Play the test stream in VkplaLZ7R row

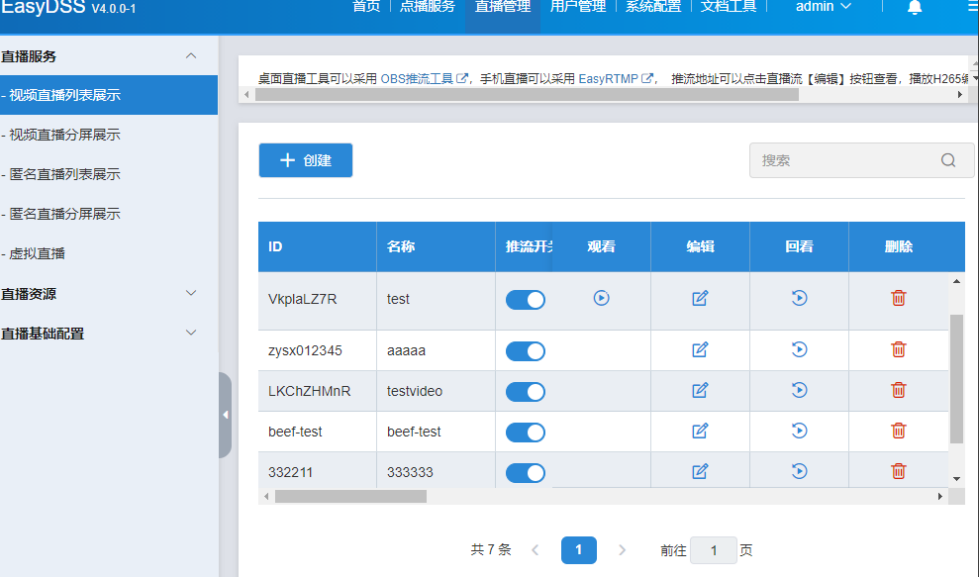[601, 298]
